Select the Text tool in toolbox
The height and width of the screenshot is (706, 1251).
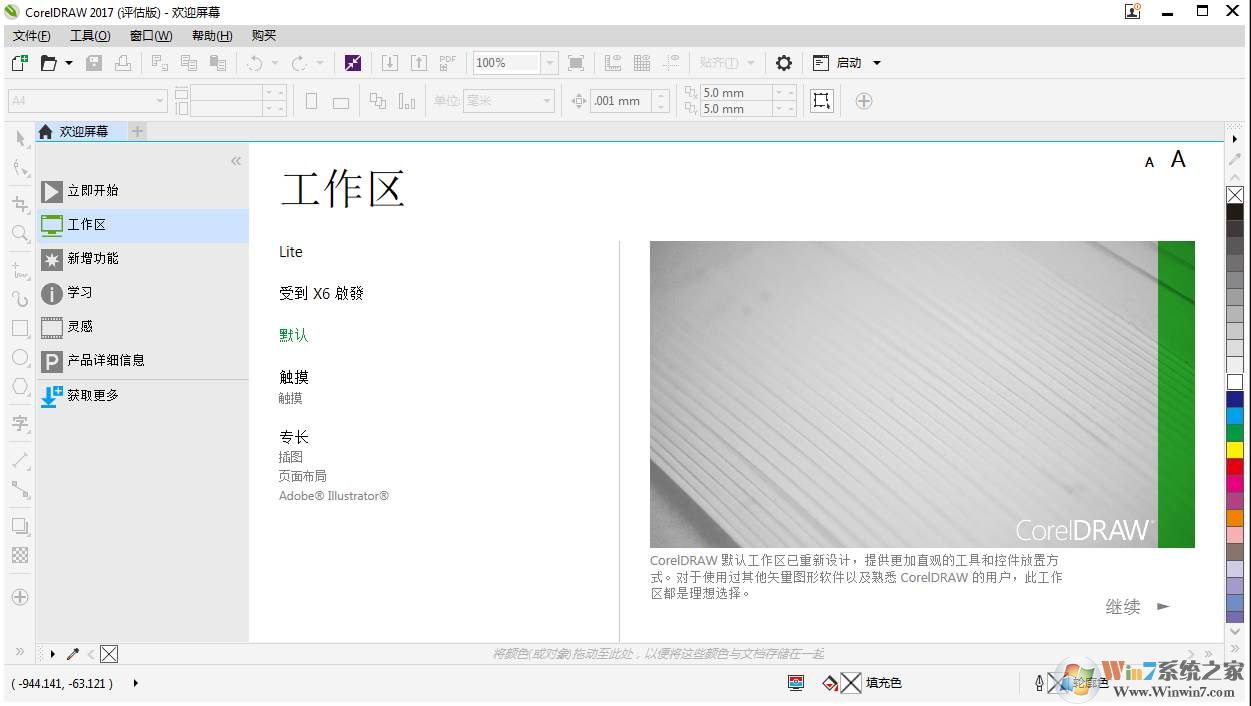tap(20, 423)
